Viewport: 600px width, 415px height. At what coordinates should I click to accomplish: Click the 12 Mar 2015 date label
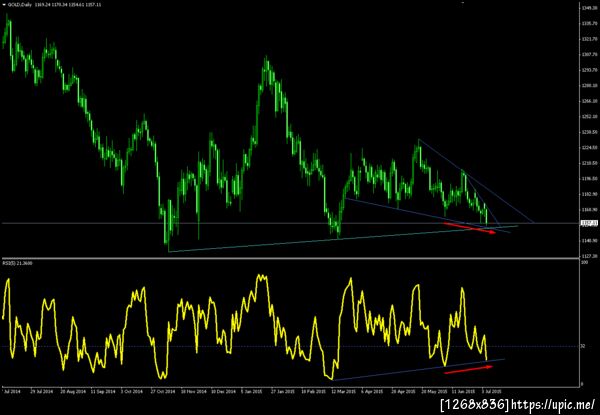342,392
